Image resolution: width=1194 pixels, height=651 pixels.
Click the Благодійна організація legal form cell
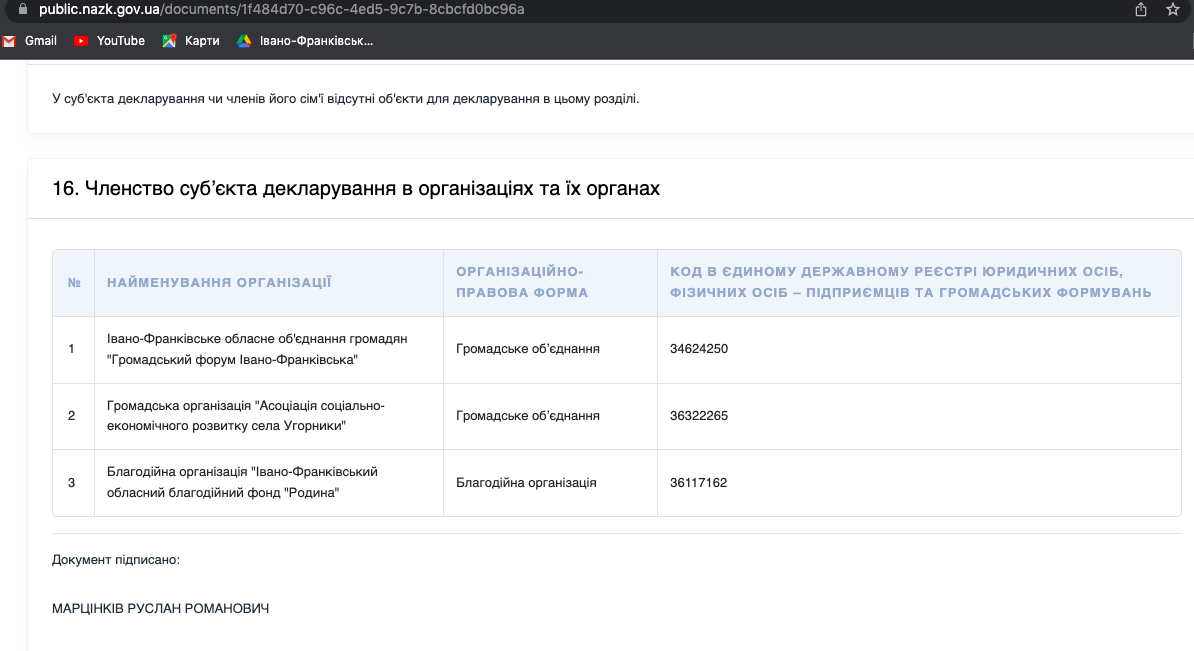[x=526, y=483]
